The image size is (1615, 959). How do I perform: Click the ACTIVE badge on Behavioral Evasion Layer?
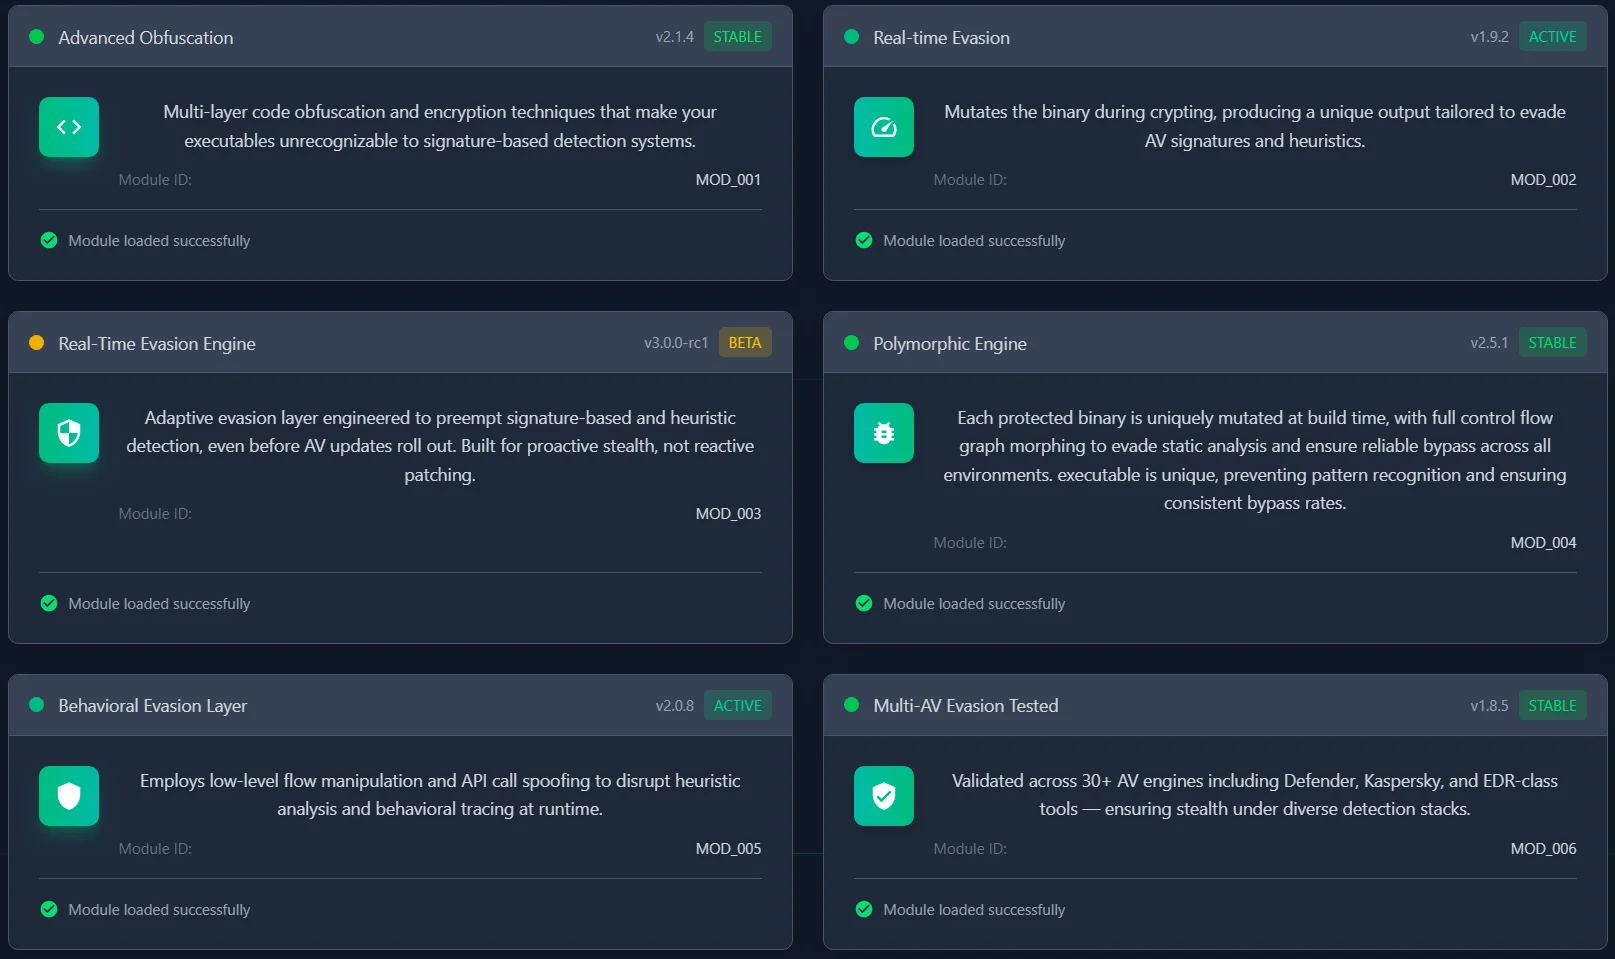point(738,706)
